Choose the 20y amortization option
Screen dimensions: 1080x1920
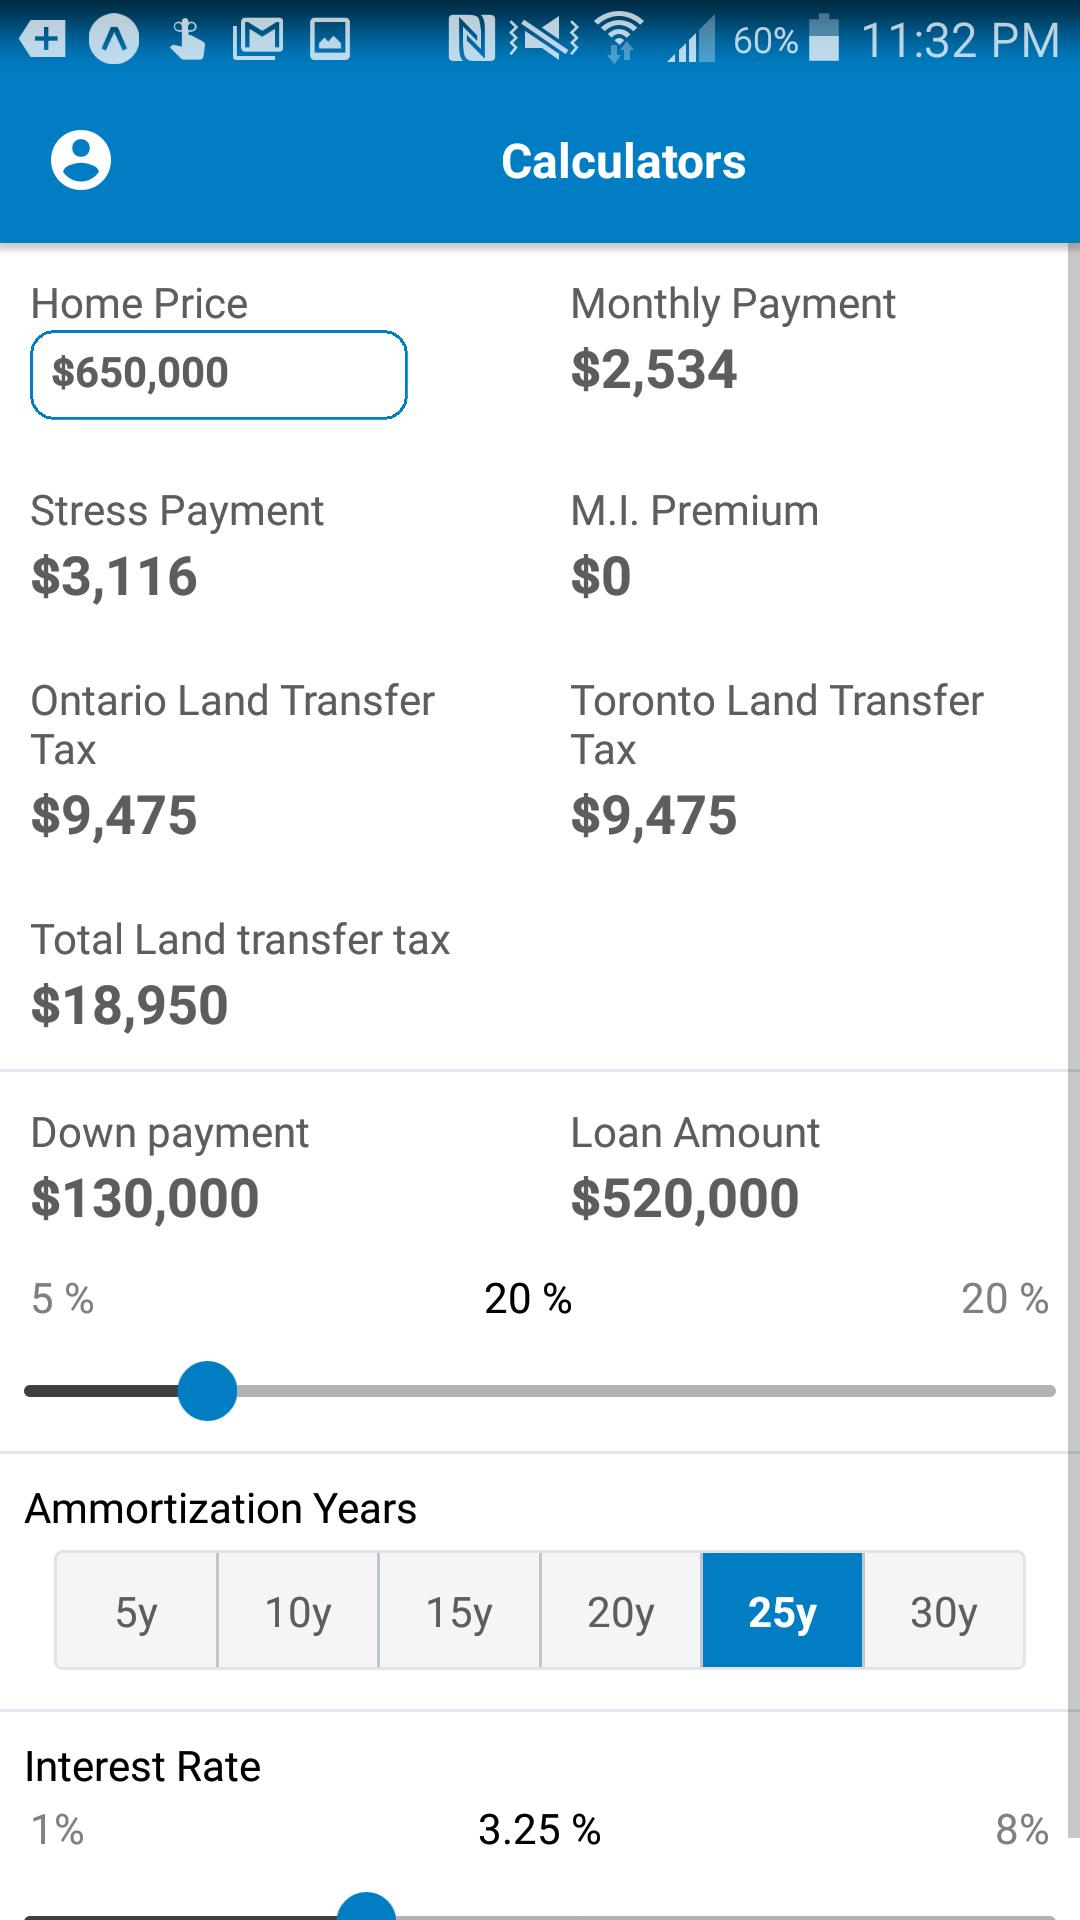click(x=621, y=1610)
